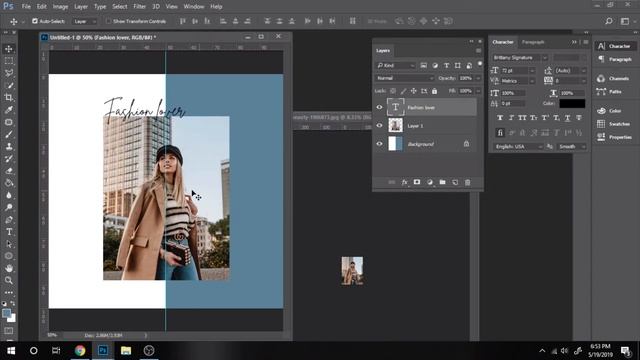Screen dimensions: 640x360
Task: Open Character panel from side dock
Action: point(614,46)
